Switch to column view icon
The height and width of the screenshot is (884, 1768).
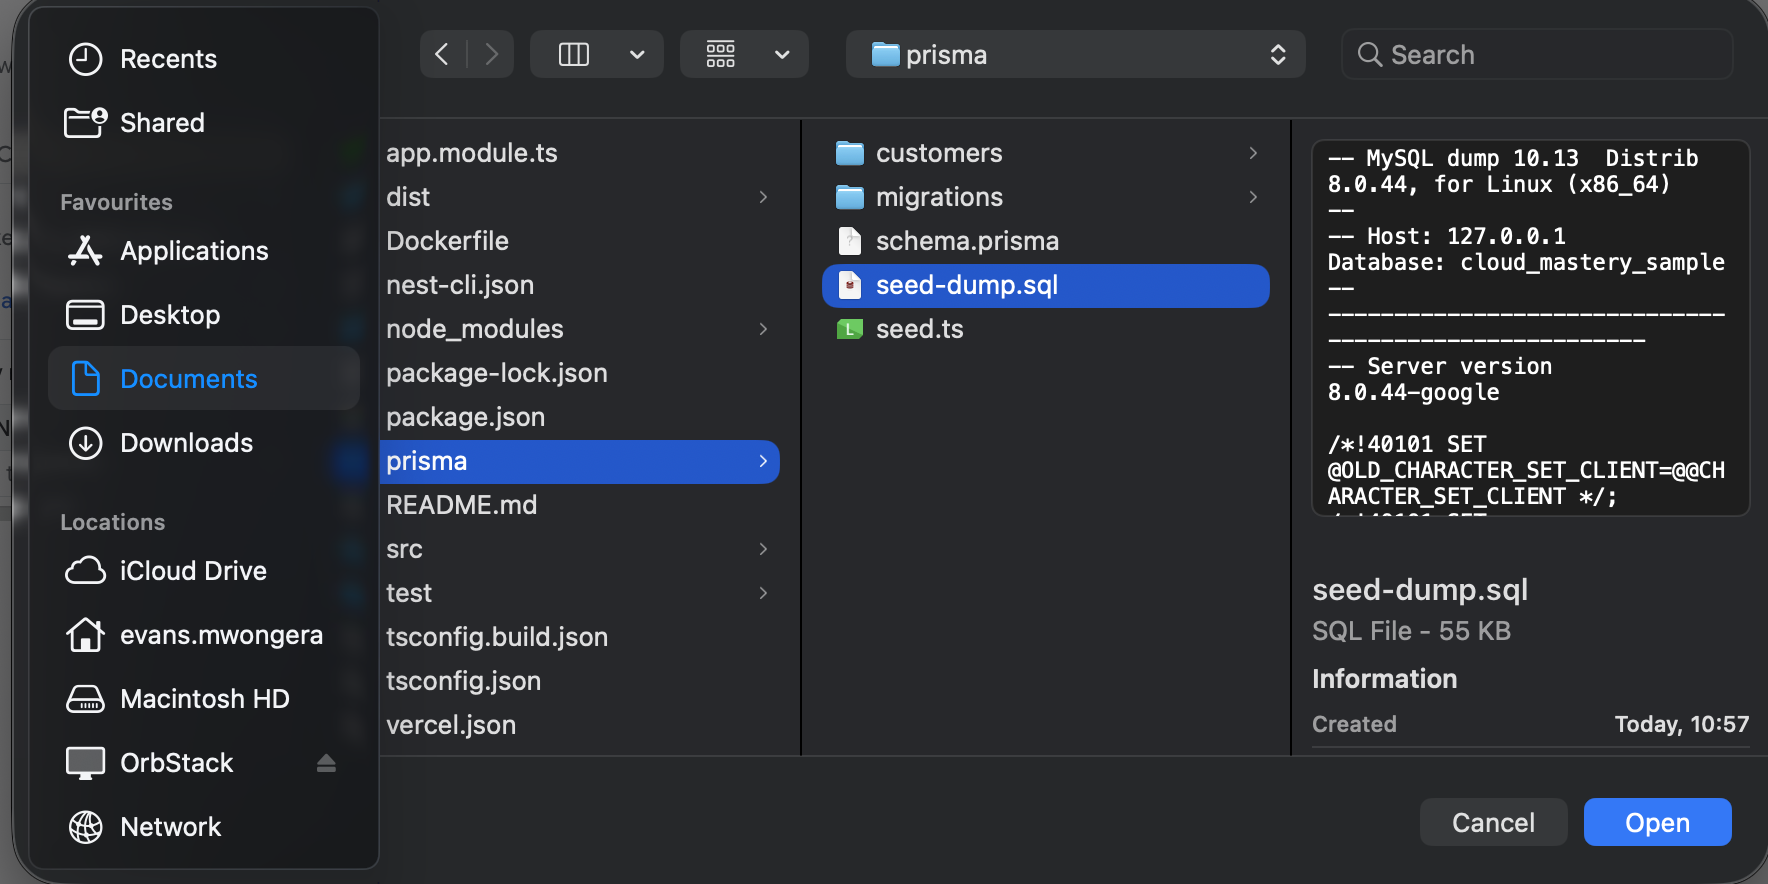point(574,54)
